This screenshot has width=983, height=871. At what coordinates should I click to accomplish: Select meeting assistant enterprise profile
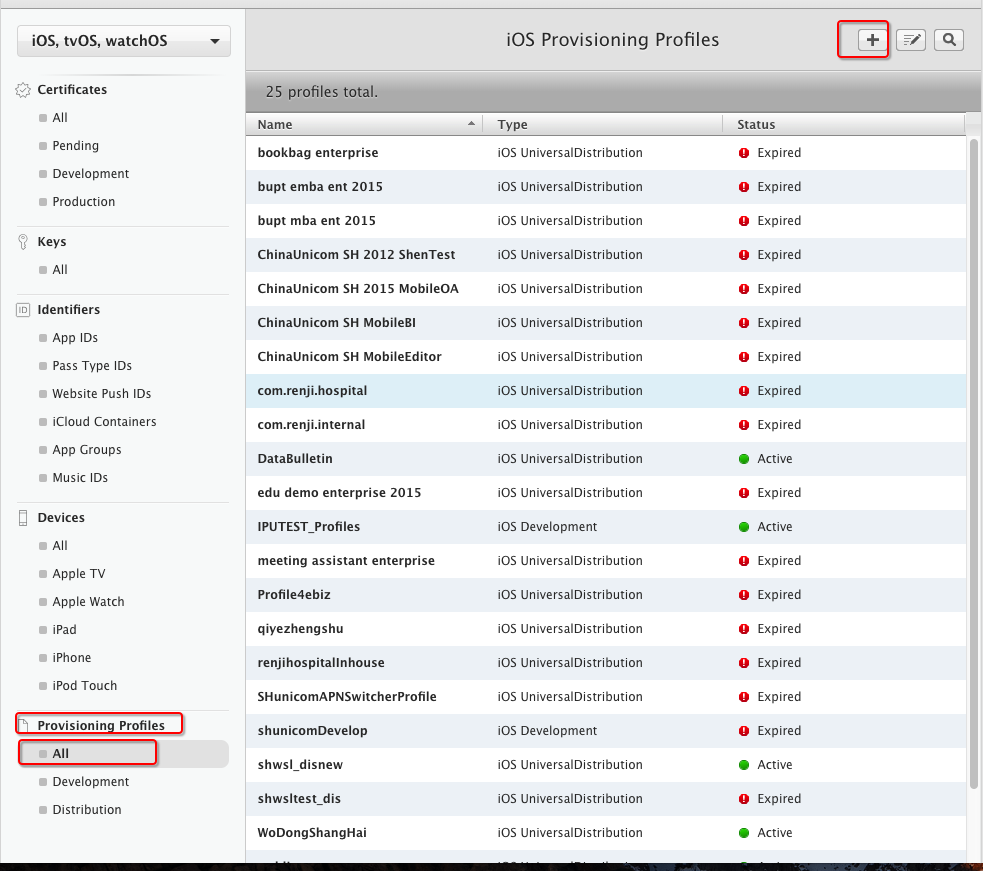606,561
